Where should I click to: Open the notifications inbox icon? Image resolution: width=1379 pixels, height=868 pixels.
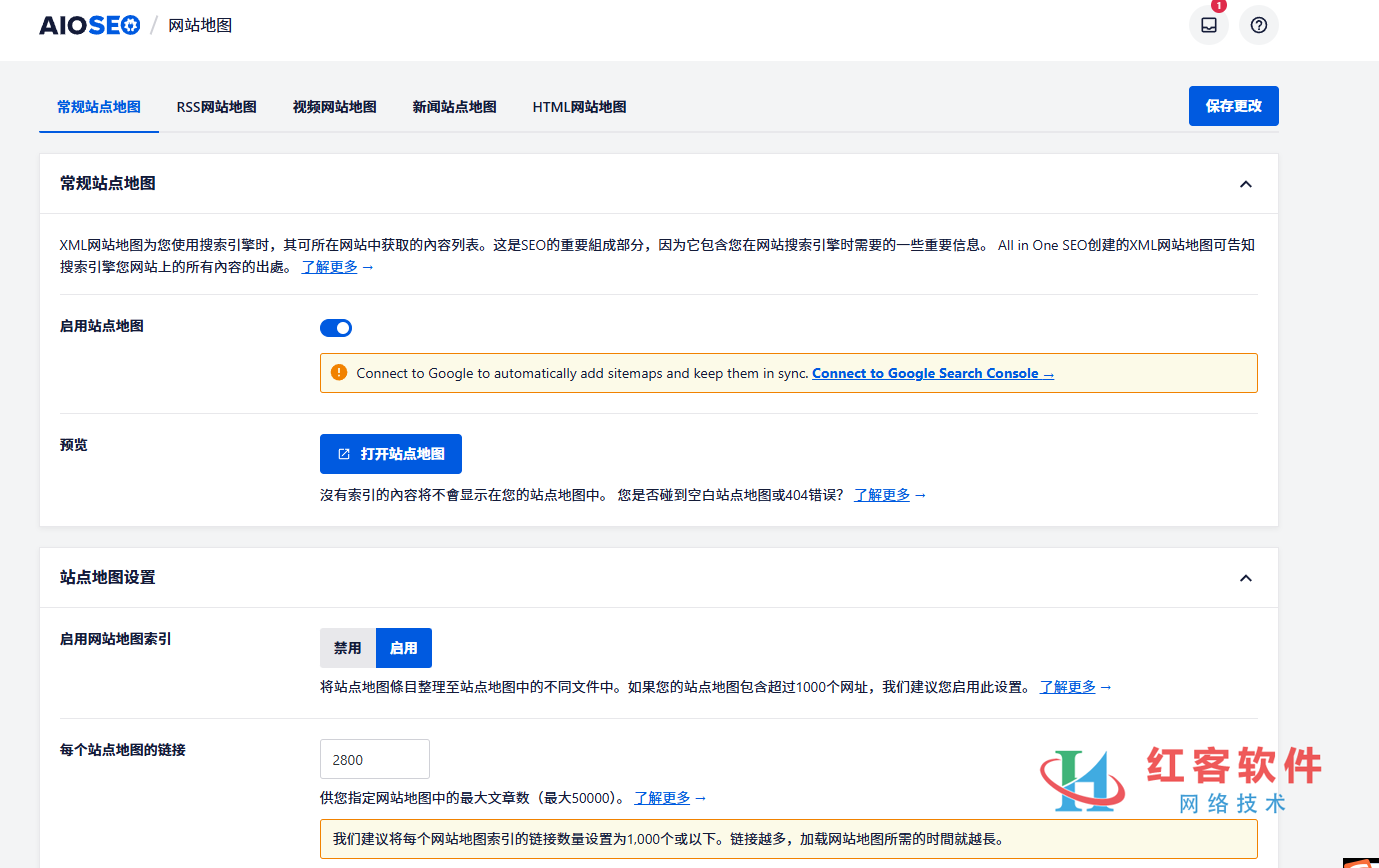tap(1208, 25)
